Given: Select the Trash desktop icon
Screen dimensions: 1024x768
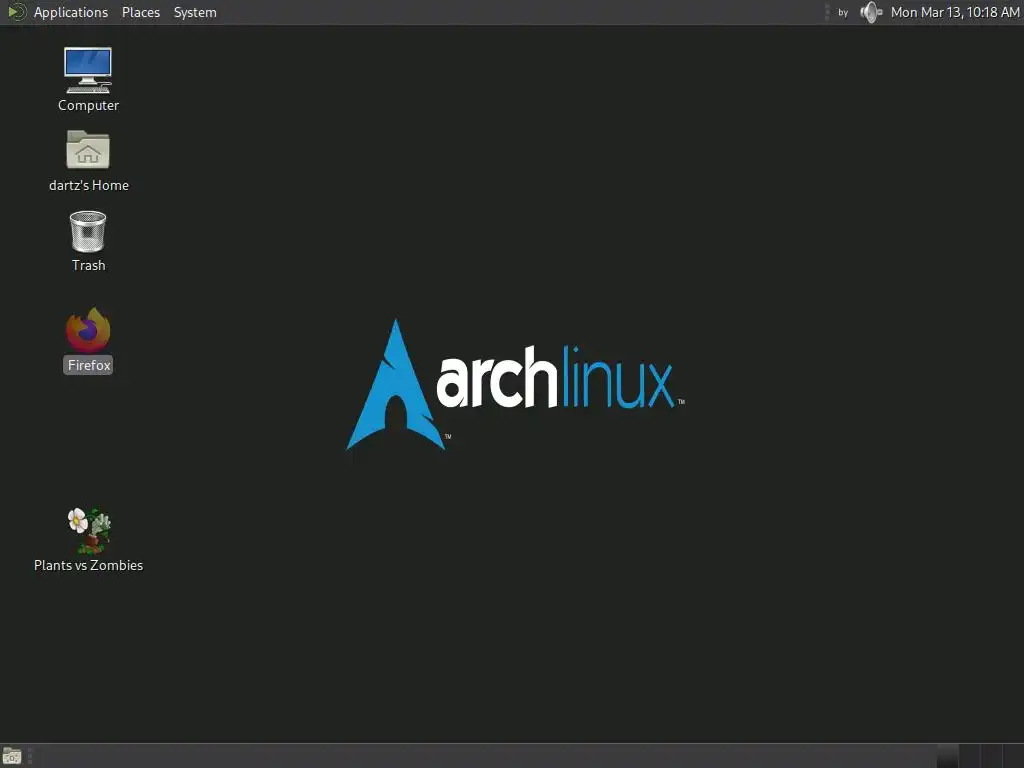Looking at the screenshot, I should (x=88, y=231).
